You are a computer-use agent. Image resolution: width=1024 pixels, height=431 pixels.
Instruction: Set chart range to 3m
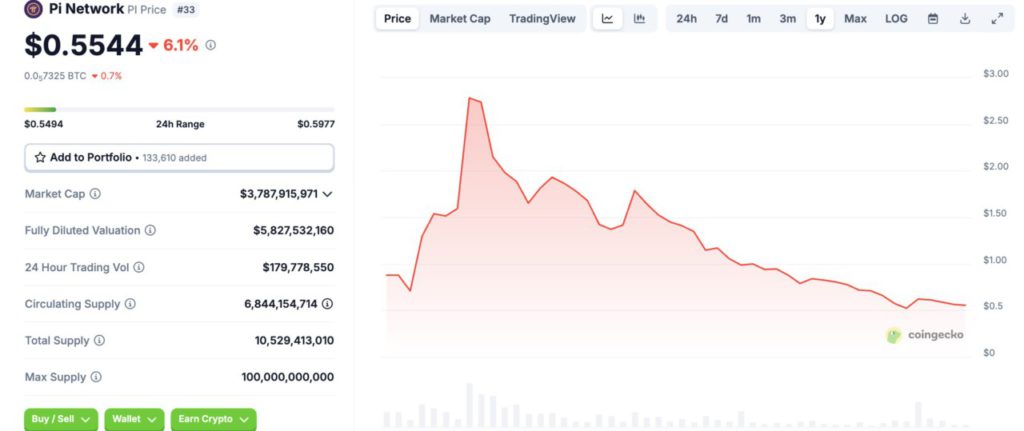[788, 19]
